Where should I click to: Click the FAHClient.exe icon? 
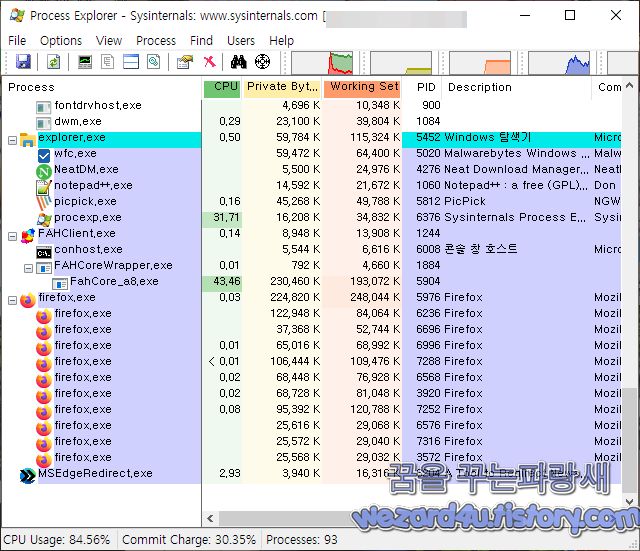(28, 236)
